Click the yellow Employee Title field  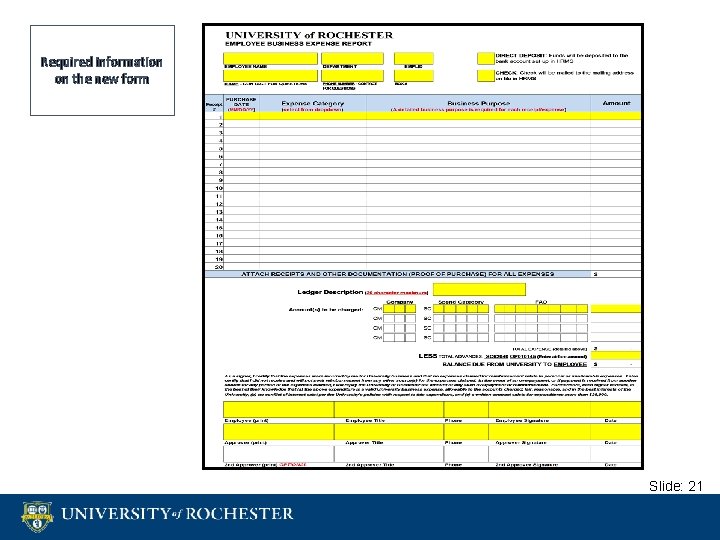coord(389,409)
